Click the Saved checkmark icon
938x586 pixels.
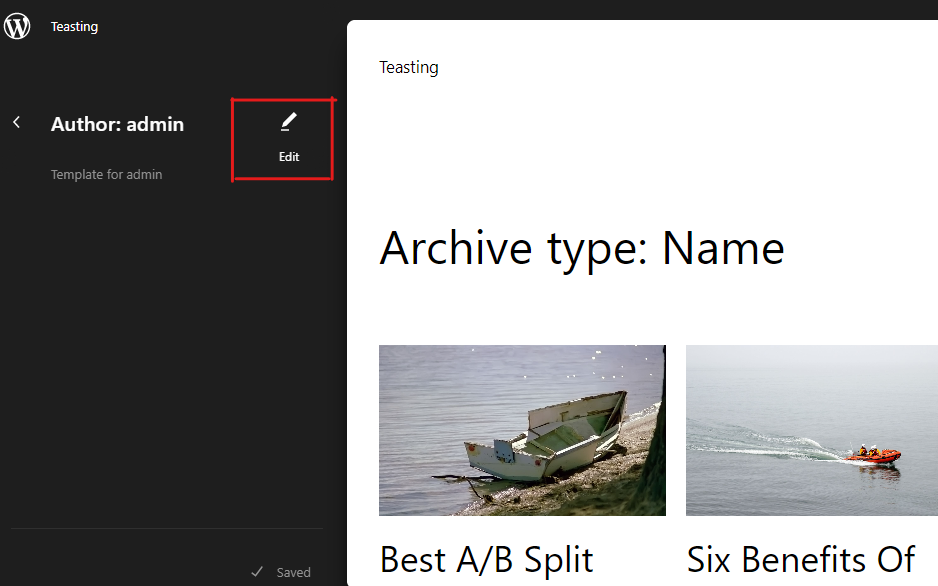257,572
